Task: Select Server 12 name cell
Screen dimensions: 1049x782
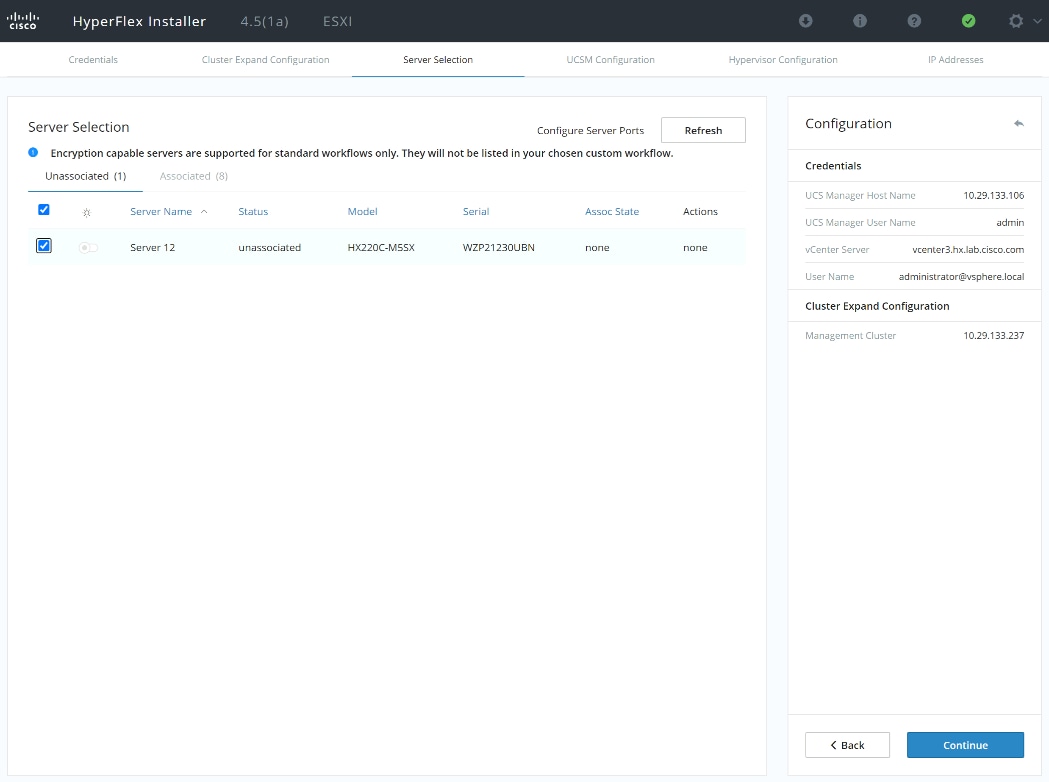Action: (x=153, y=248)
